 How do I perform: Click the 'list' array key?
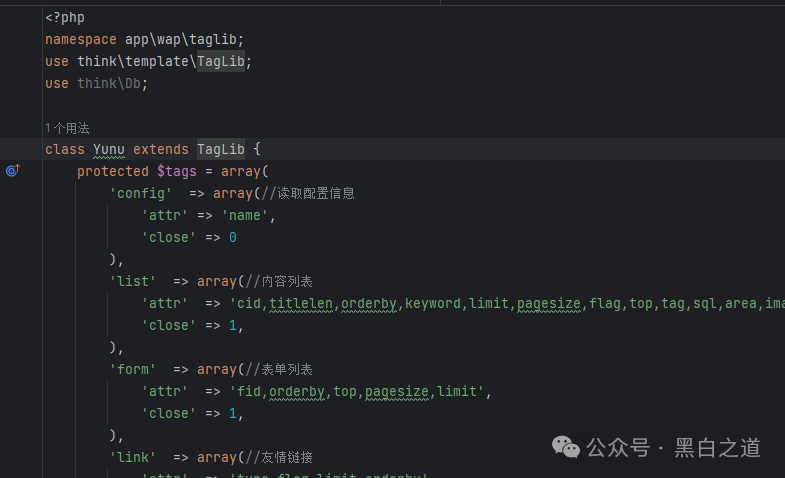click(x=133, y=281)
